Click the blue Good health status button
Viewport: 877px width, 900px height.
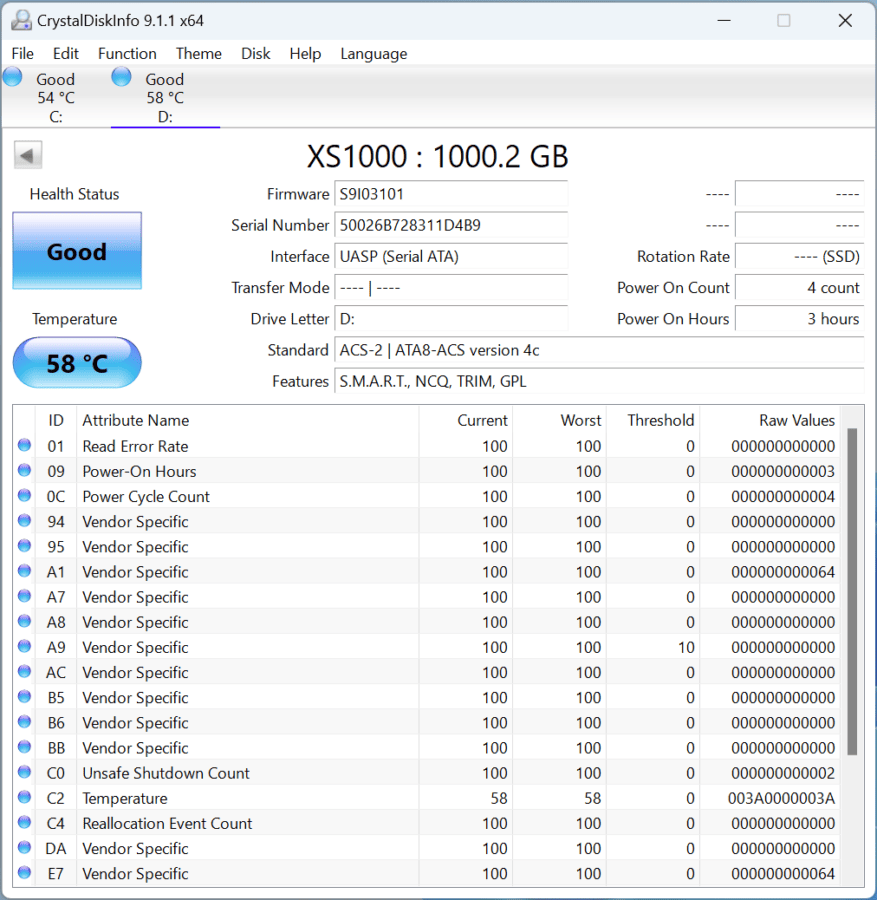77,251
